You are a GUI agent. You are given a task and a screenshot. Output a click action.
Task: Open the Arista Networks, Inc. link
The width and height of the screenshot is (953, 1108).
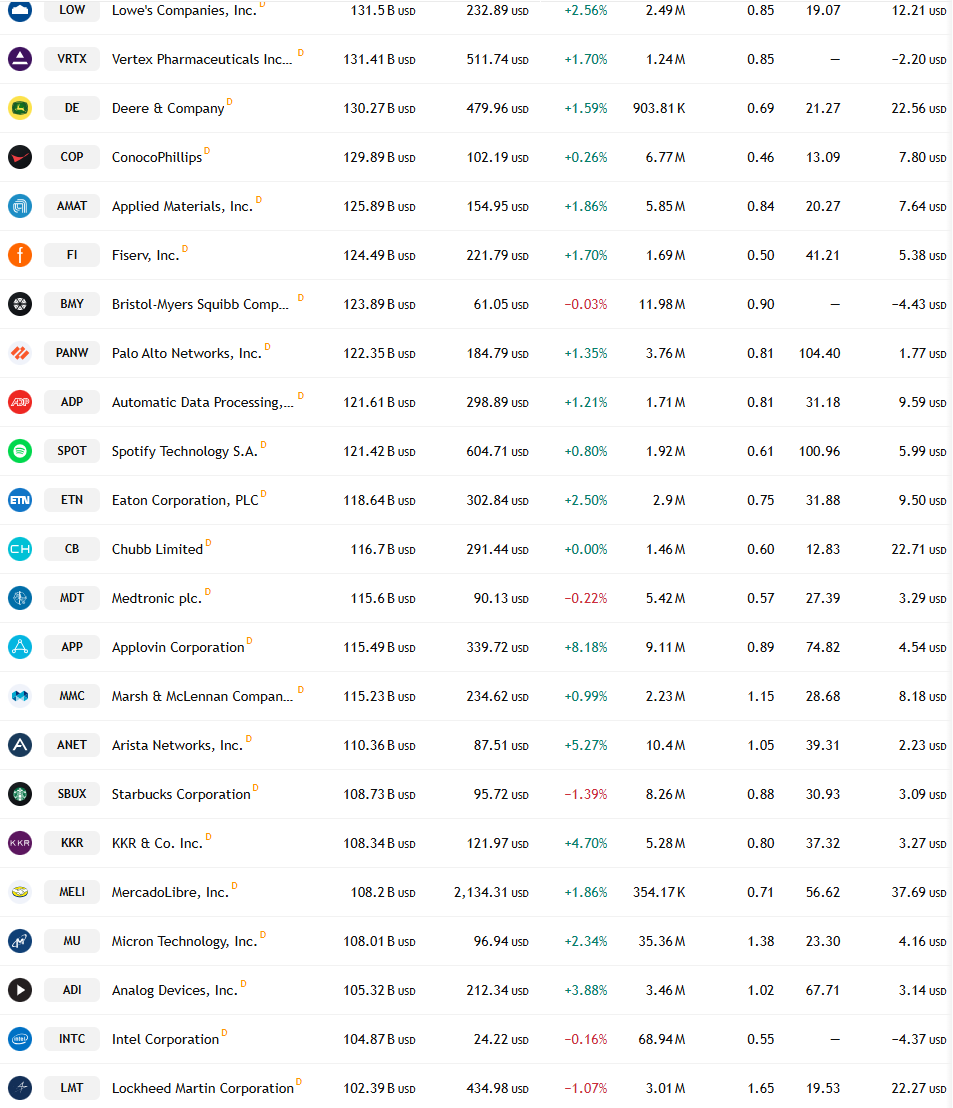(x=177, y=745)
